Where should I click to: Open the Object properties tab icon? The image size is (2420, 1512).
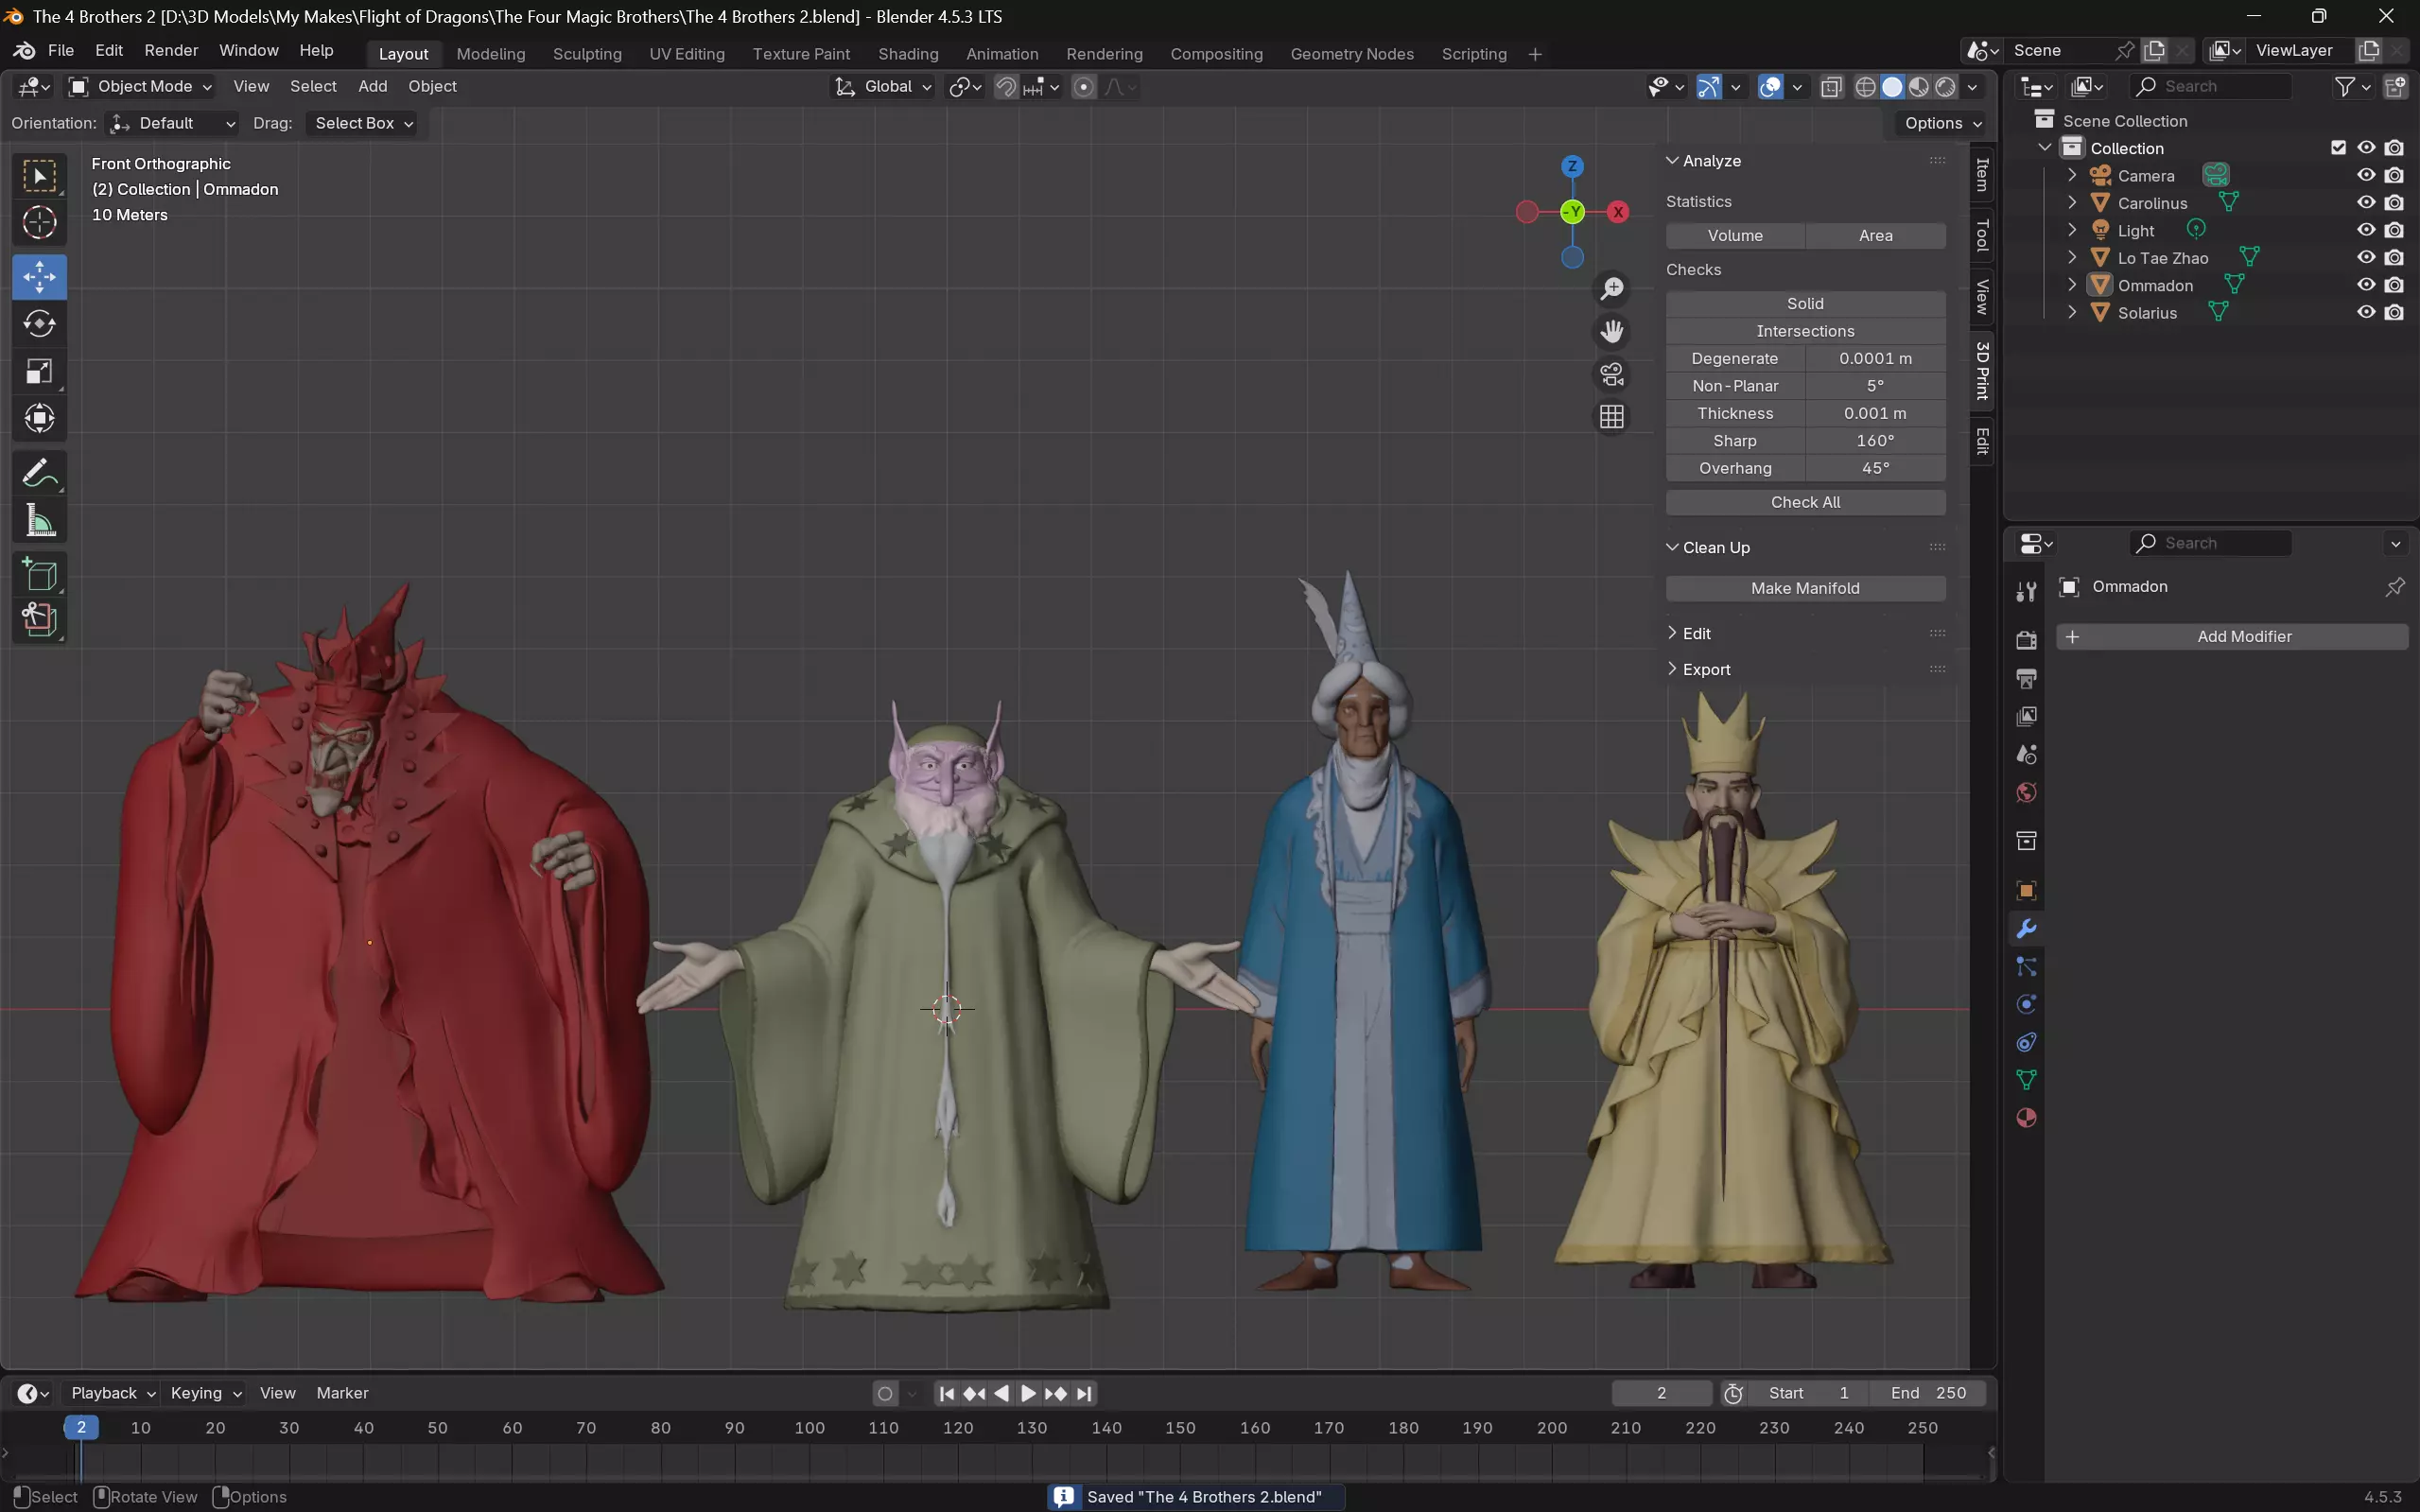(x=2027, y=890)
